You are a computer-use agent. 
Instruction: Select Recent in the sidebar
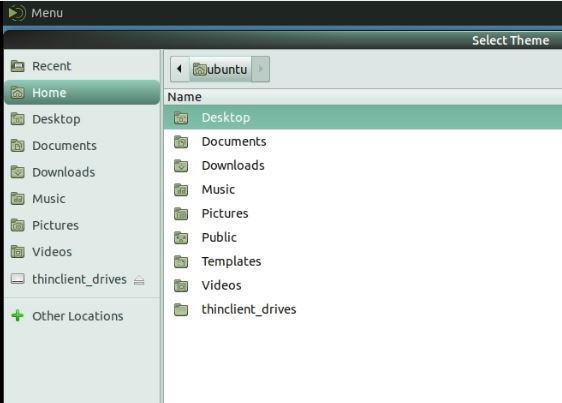(x=82, y=66)
